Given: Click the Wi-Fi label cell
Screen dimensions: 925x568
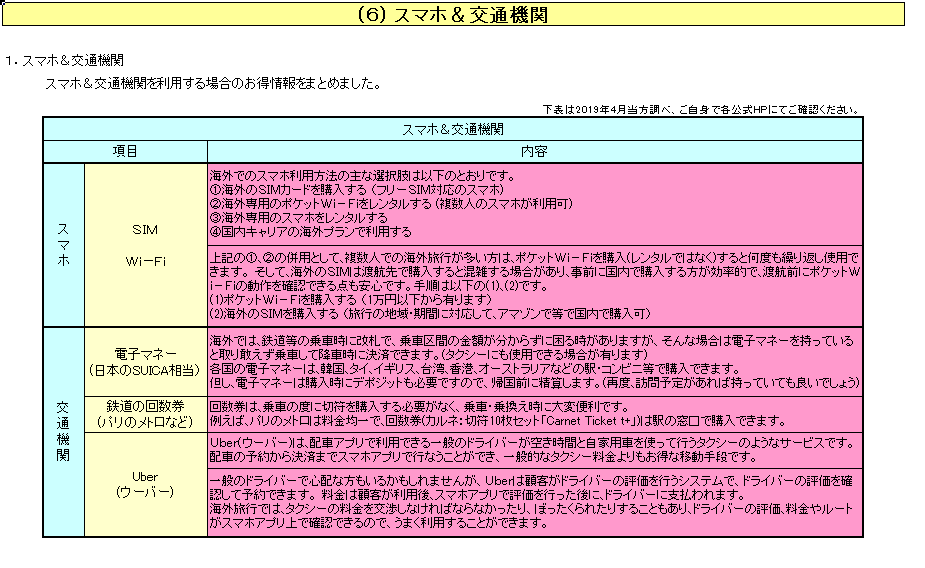Looking at the screenshot, I should tap(145, 261).
